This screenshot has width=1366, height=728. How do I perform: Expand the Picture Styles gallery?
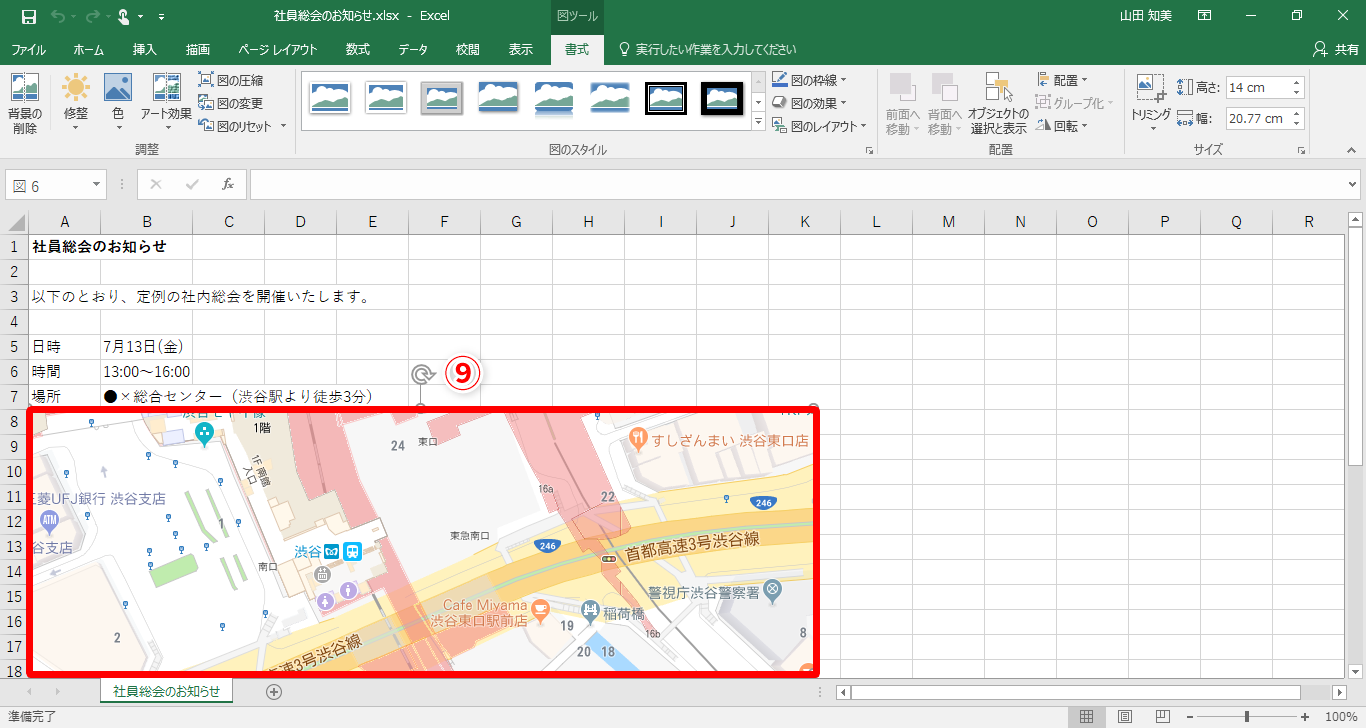click(x=757, y=121)
